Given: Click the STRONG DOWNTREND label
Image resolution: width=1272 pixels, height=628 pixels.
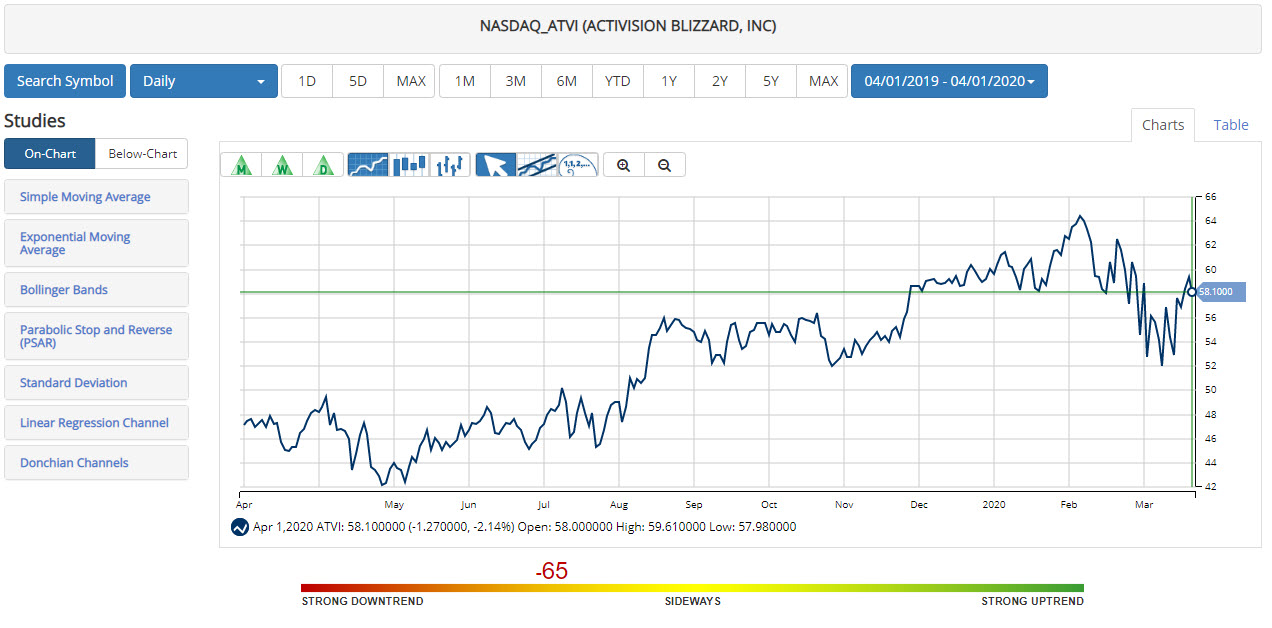Looking at the screenshot, I should coord(362,601).
